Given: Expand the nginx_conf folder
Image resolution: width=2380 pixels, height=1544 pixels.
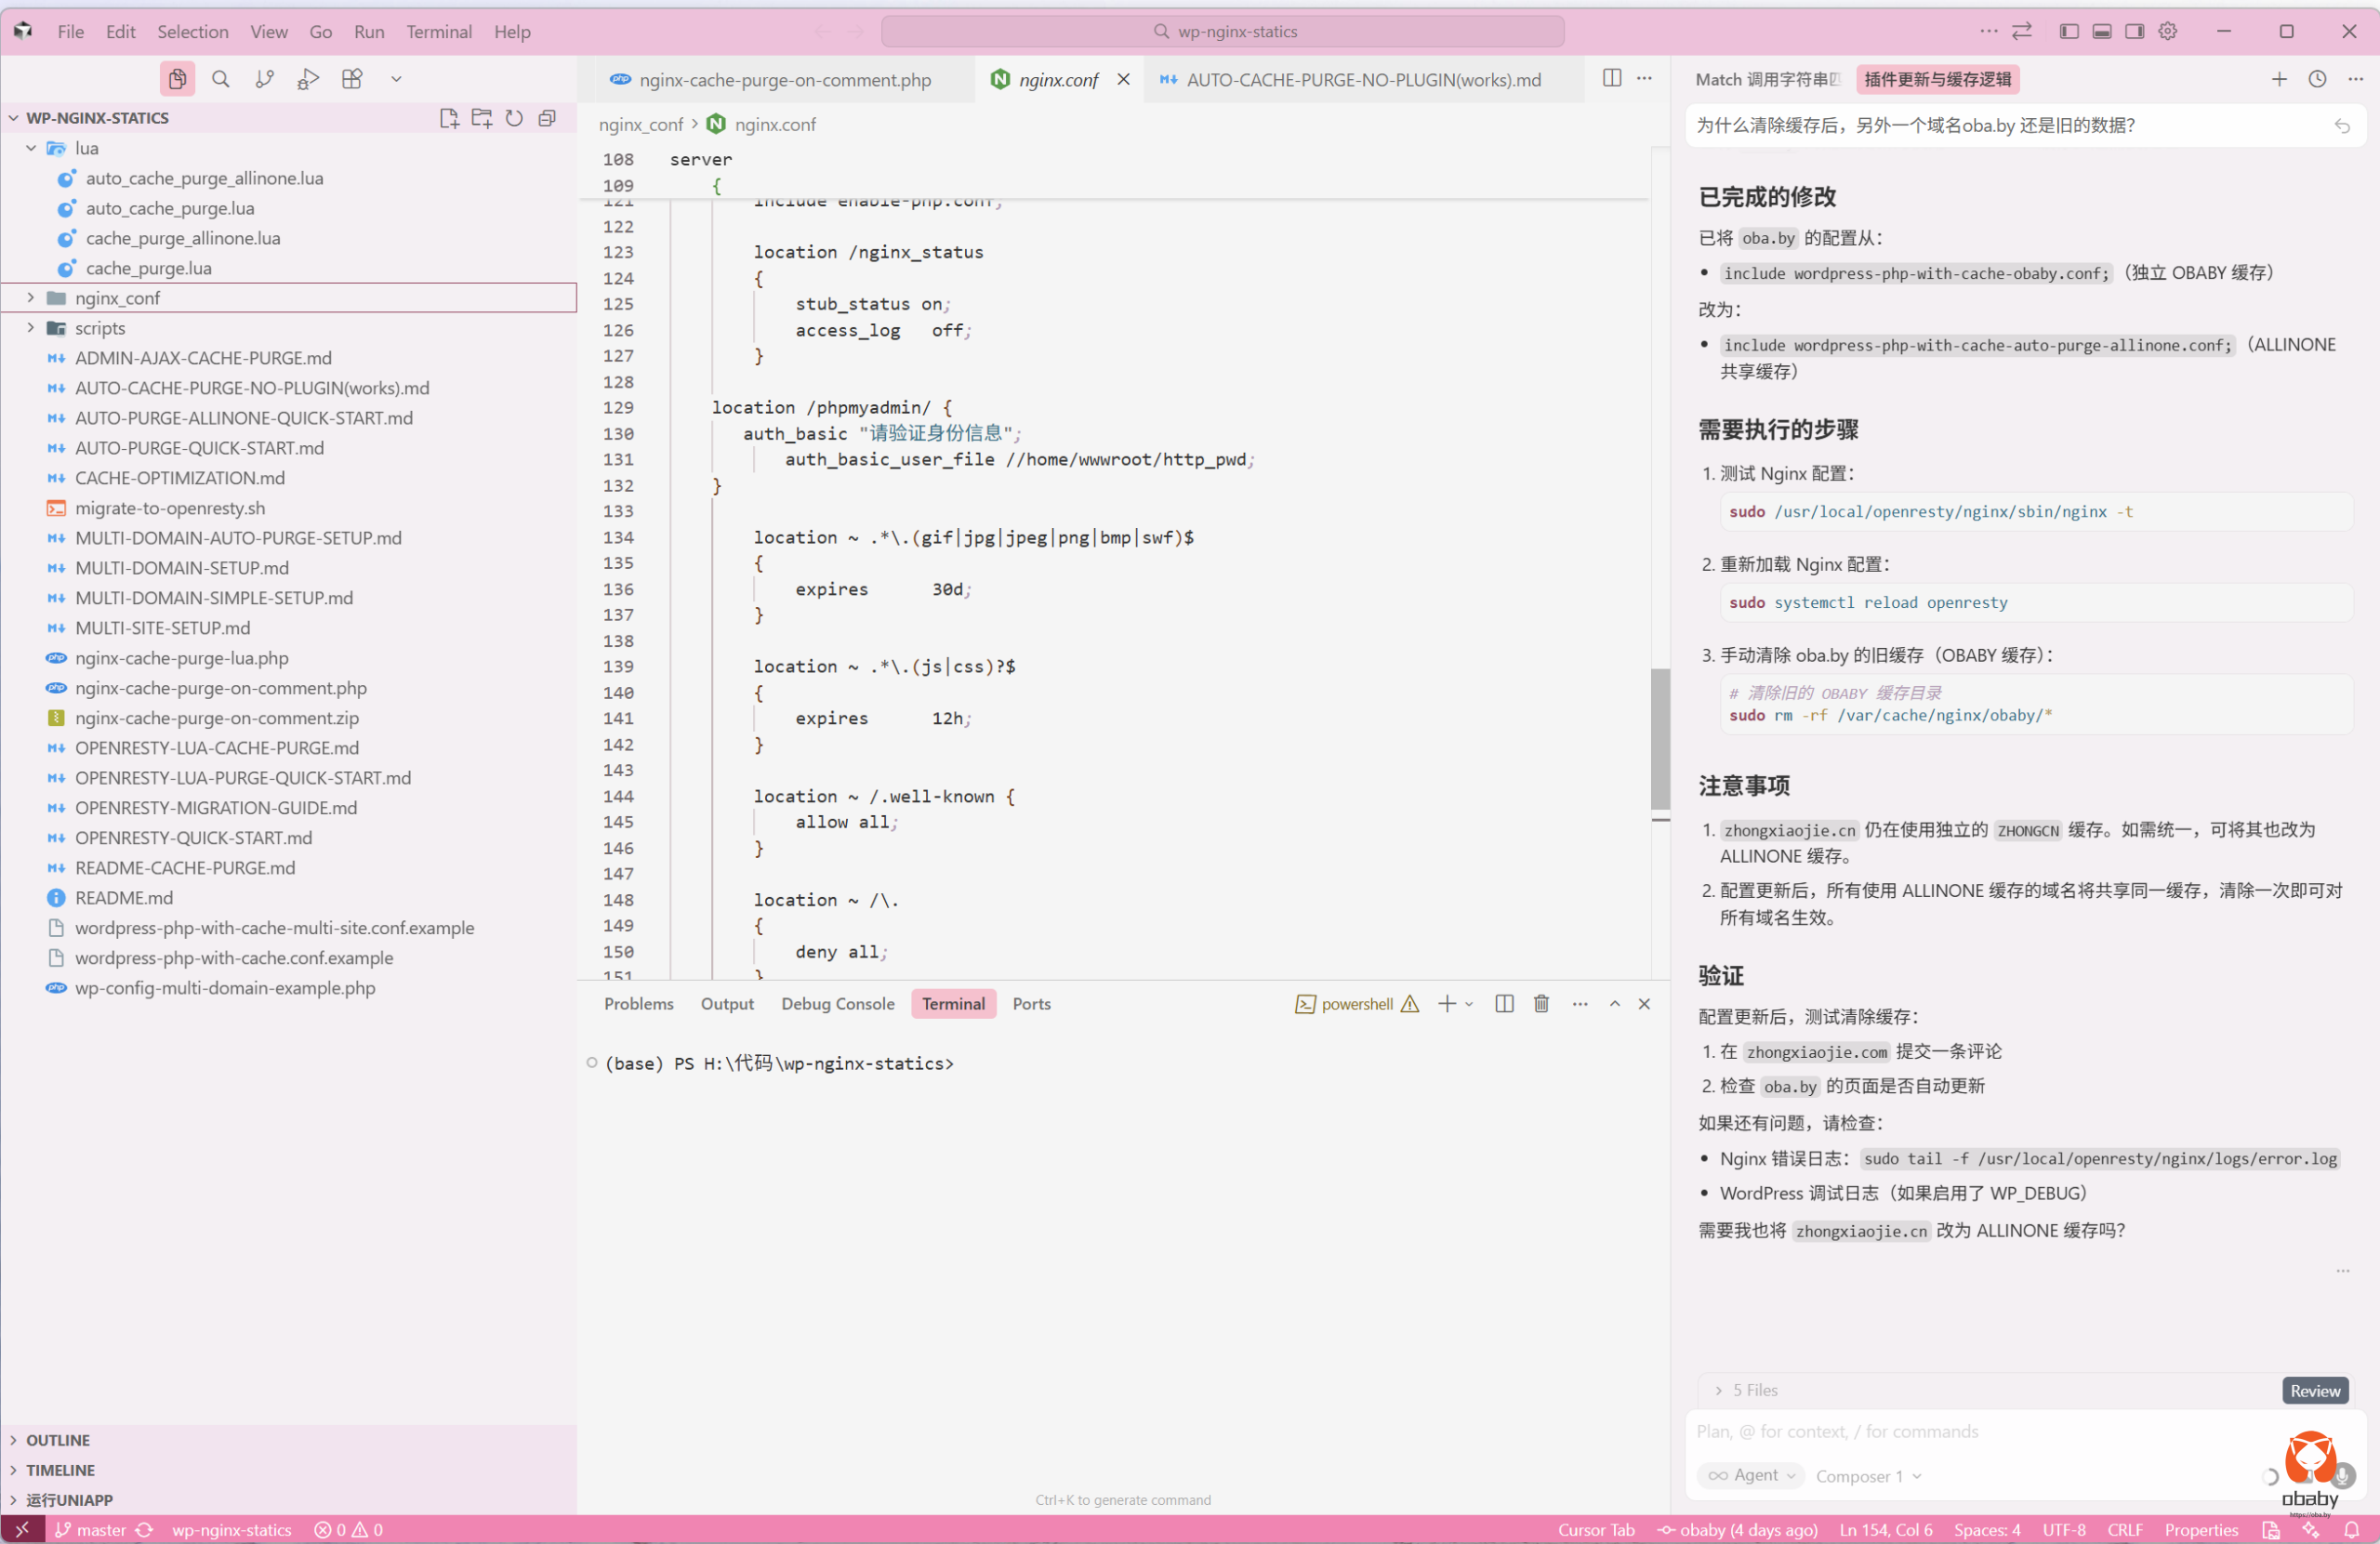Looking at the screenshot, I should click(x=117, y=298).
